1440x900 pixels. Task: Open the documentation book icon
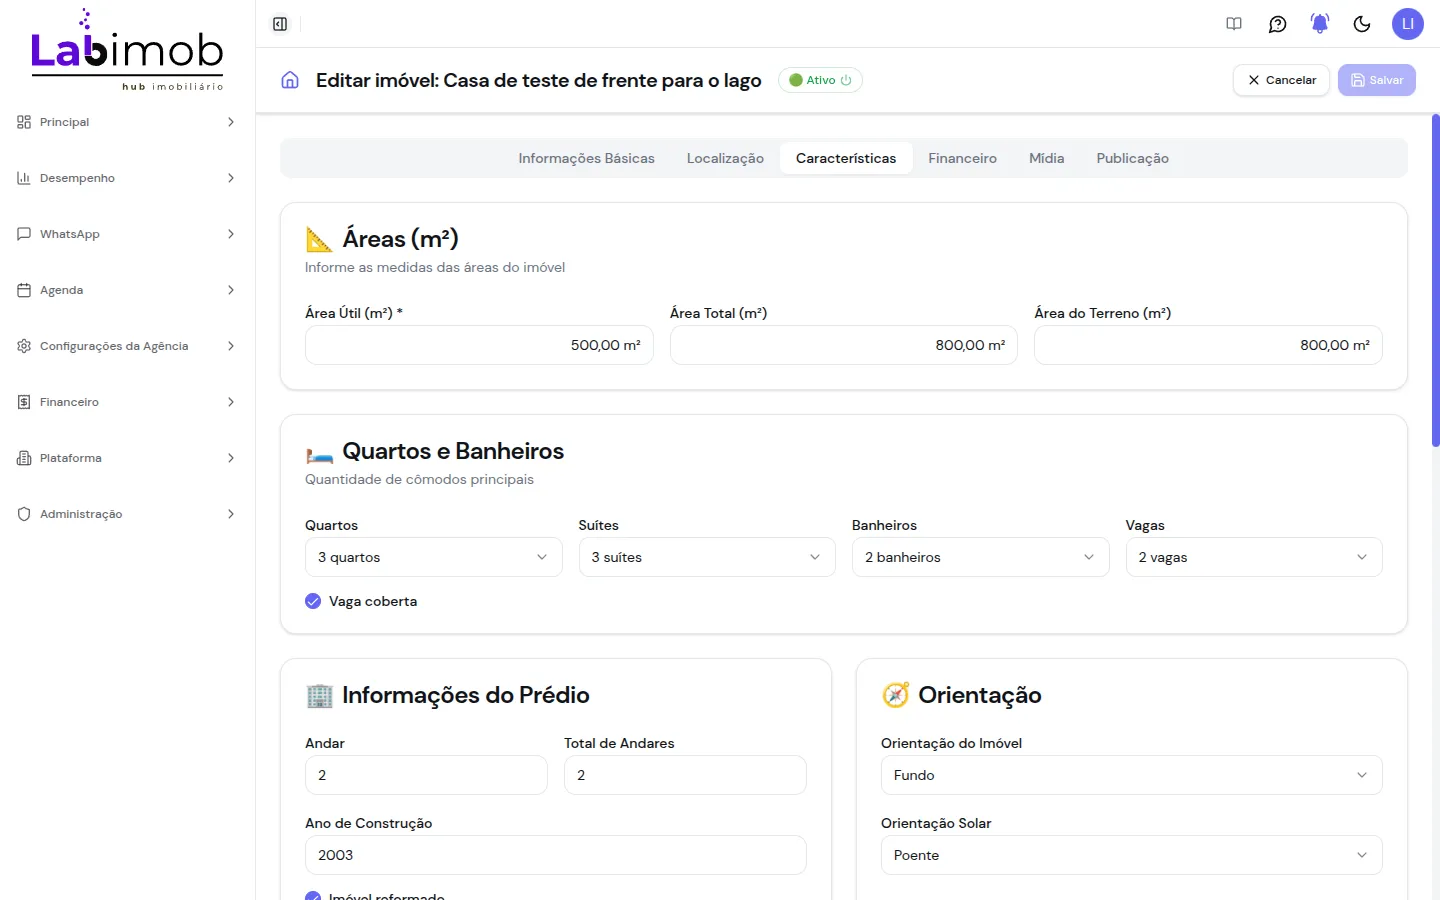1234,24
